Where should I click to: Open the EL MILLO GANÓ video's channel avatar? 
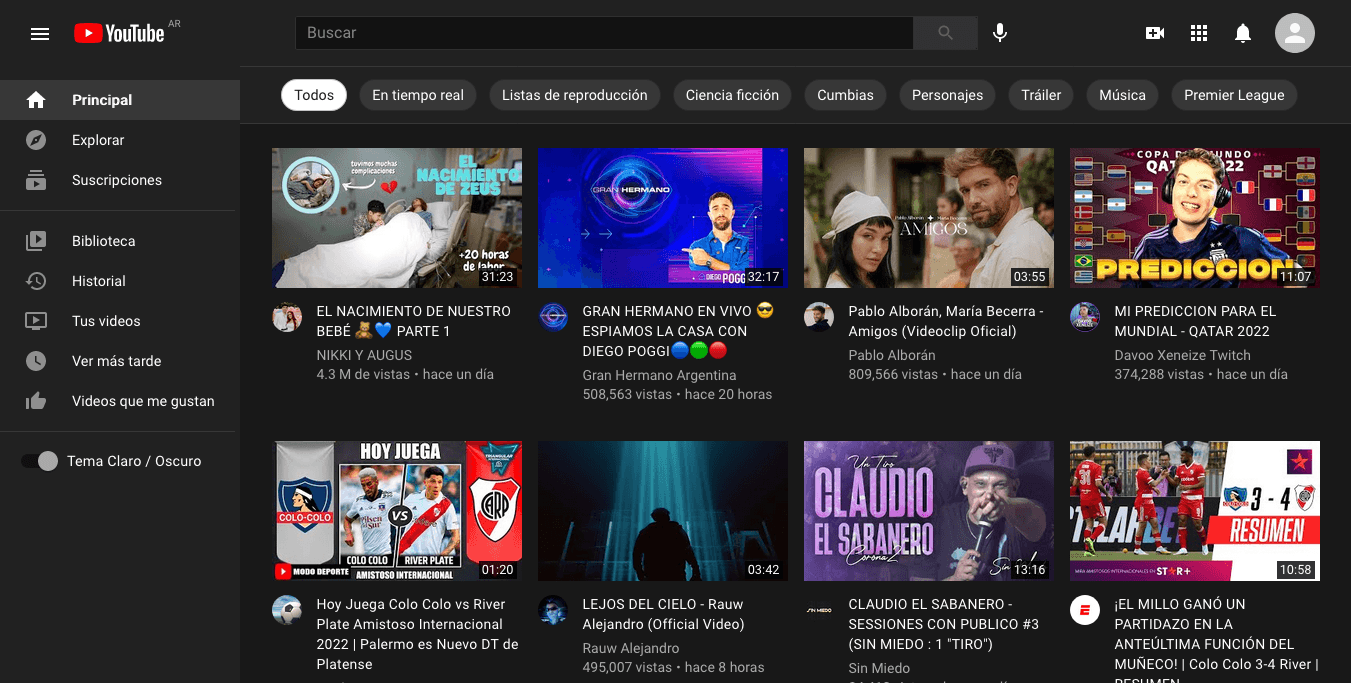[x=1085, y=610]
